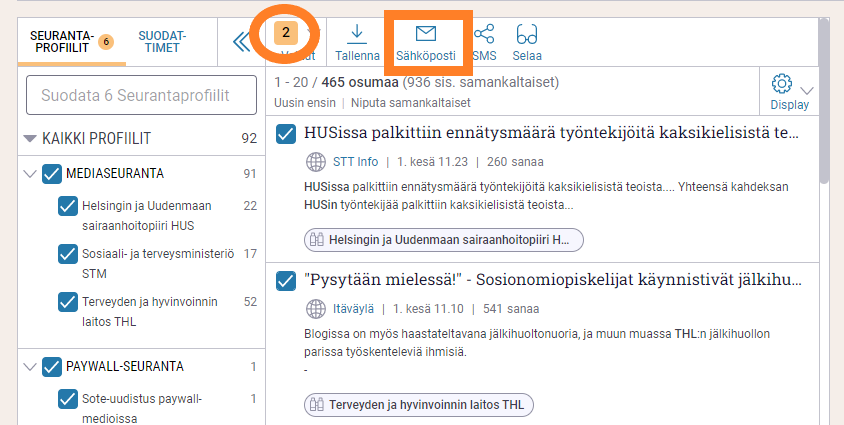The width and height of the screenshot is (844, 425).
Task: Click the Sähköposti email icon
Action: click(x=425, y=35)
